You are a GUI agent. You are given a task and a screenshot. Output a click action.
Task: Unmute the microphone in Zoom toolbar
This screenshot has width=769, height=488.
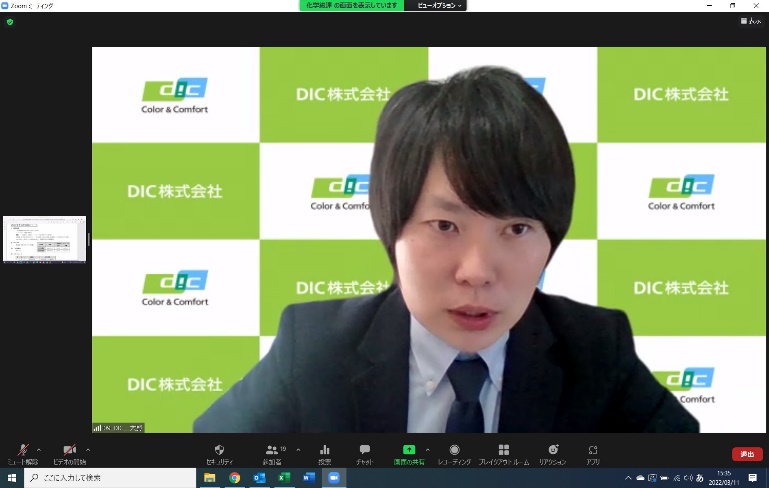coord(23,454)
